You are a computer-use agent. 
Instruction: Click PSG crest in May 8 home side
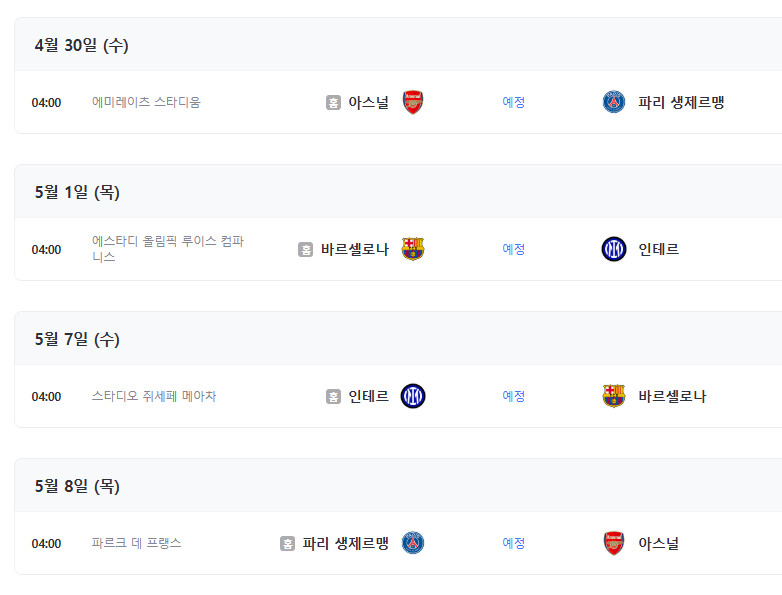pyautogui.click(x=413, y=543)
